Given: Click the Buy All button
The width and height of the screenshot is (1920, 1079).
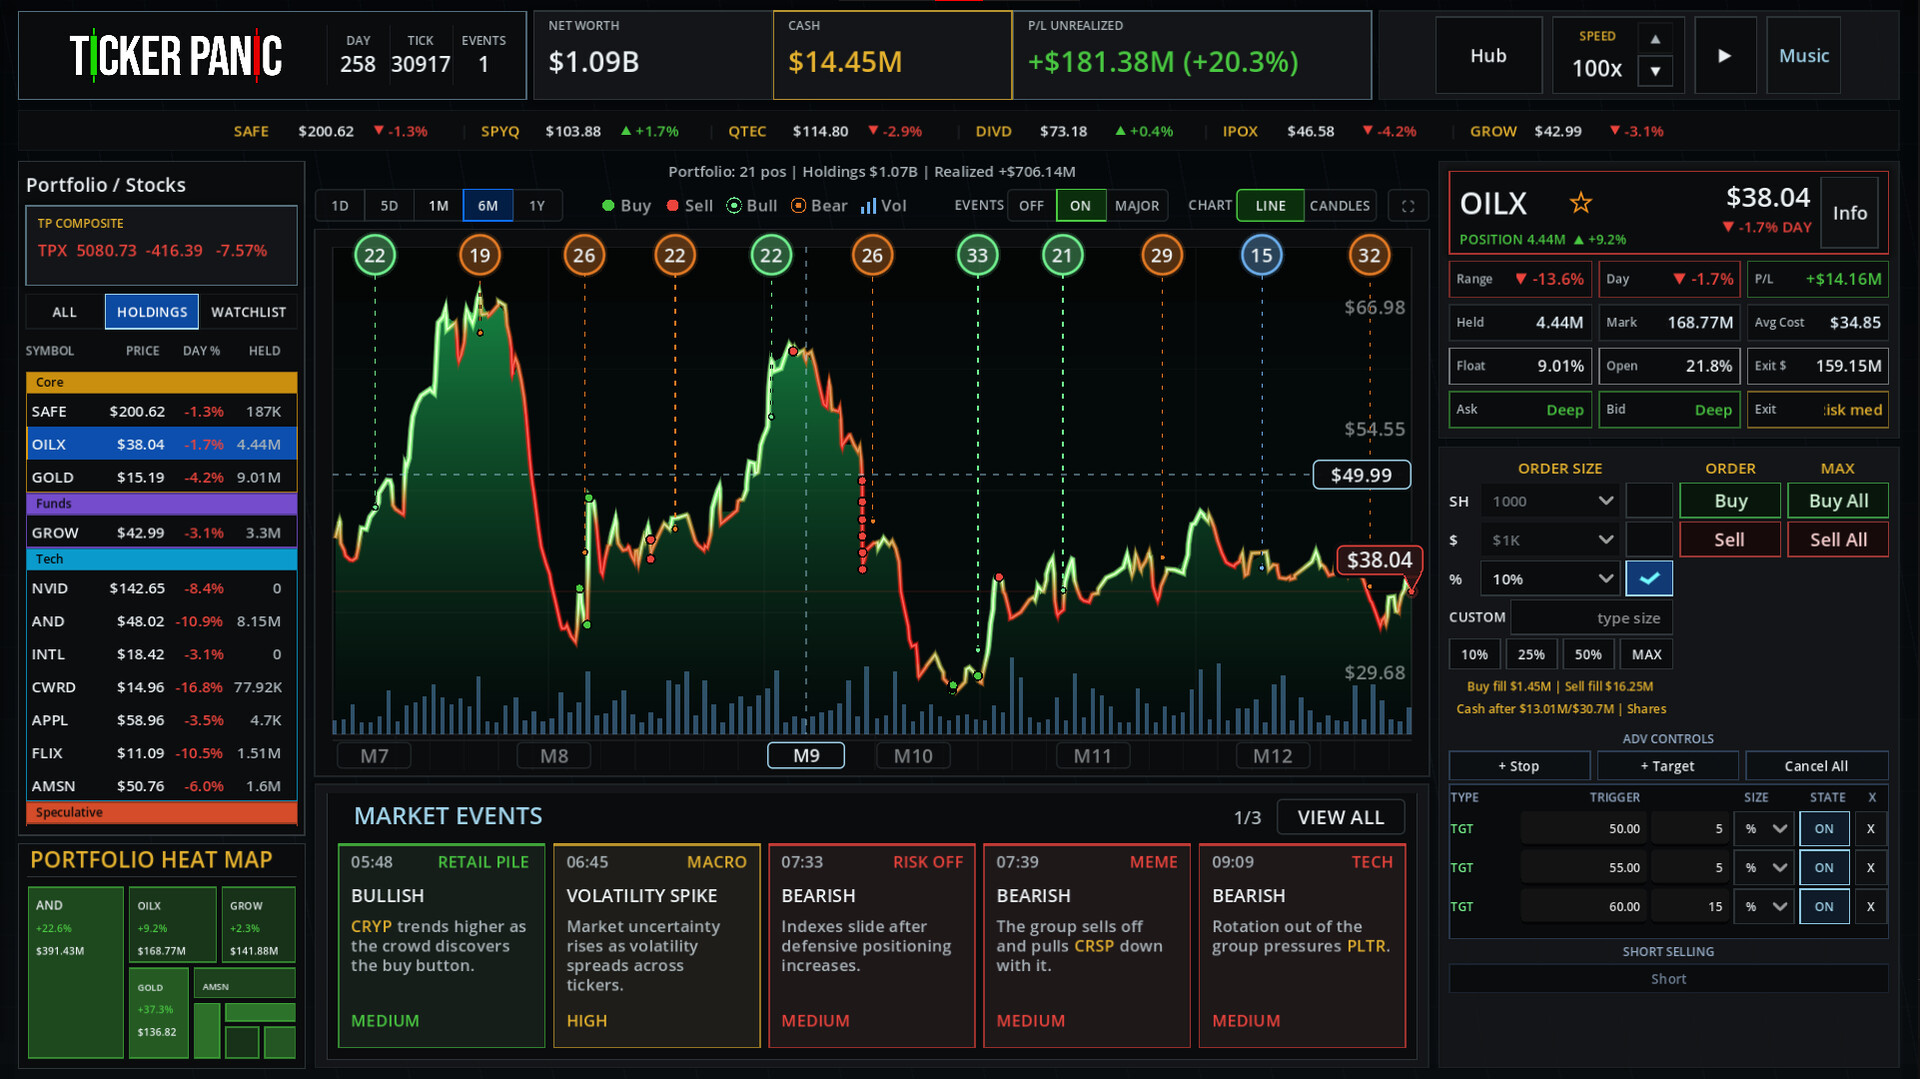Looking at the screenshot, I should click(1838, 501).
